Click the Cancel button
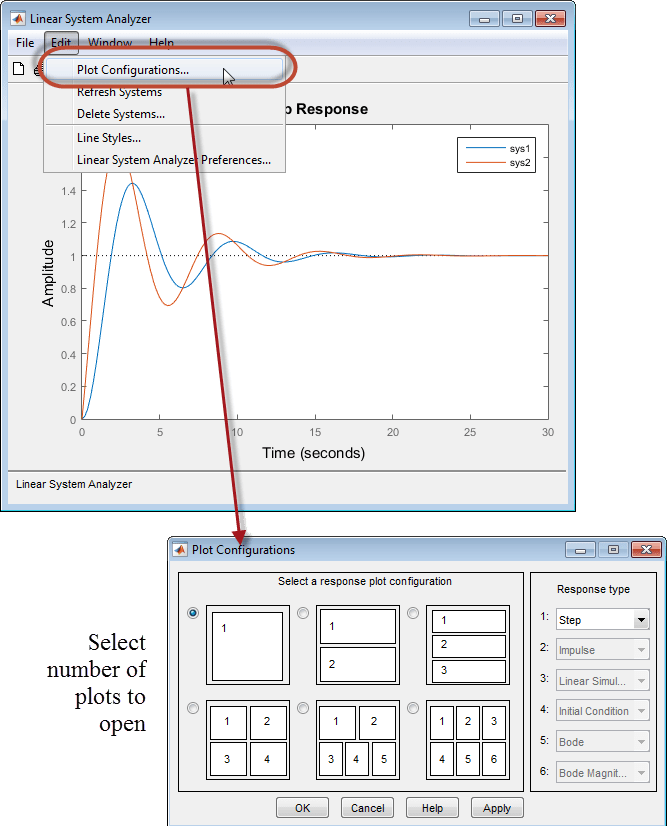Screen dimensions: 671x826 [x=368, y=808]
